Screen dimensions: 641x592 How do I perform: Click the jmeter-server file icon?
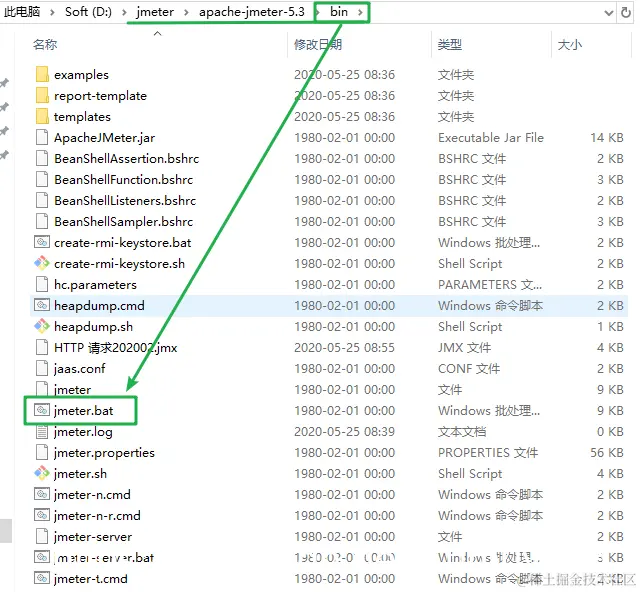[42, 536]
